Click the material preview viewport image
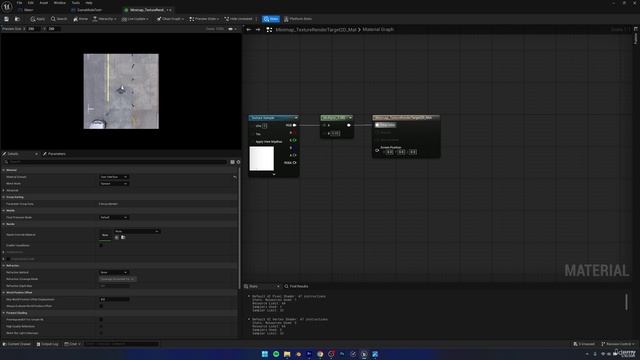640x360 pixels. [x=121, y=91]
